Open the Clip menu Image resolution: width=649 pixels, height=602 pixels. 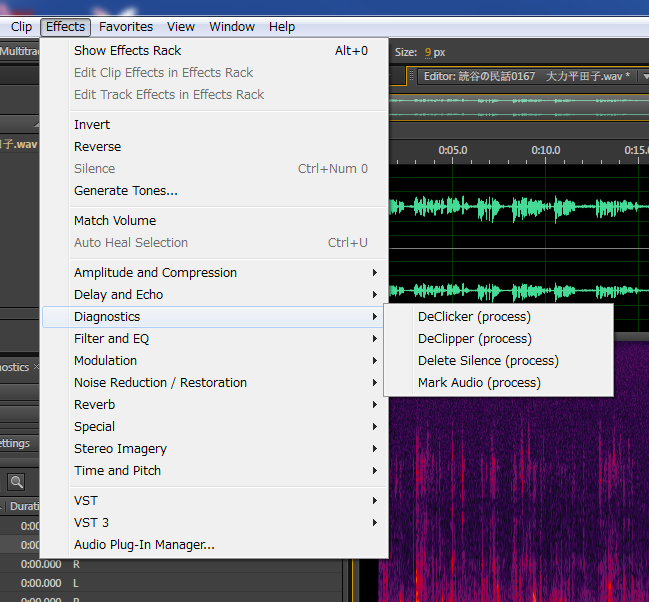click(x=21, y=27)
